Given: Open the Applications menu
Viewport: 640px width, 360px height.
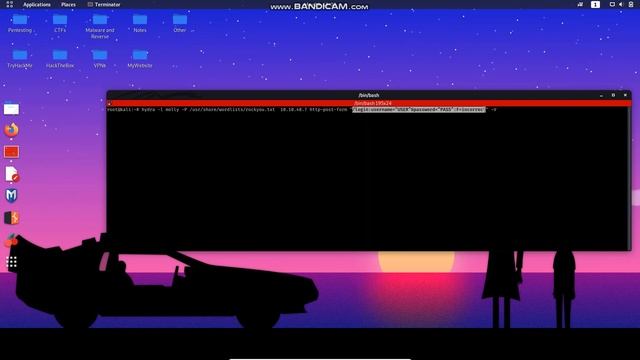Looking at the screenshot, I should (37, 4).
